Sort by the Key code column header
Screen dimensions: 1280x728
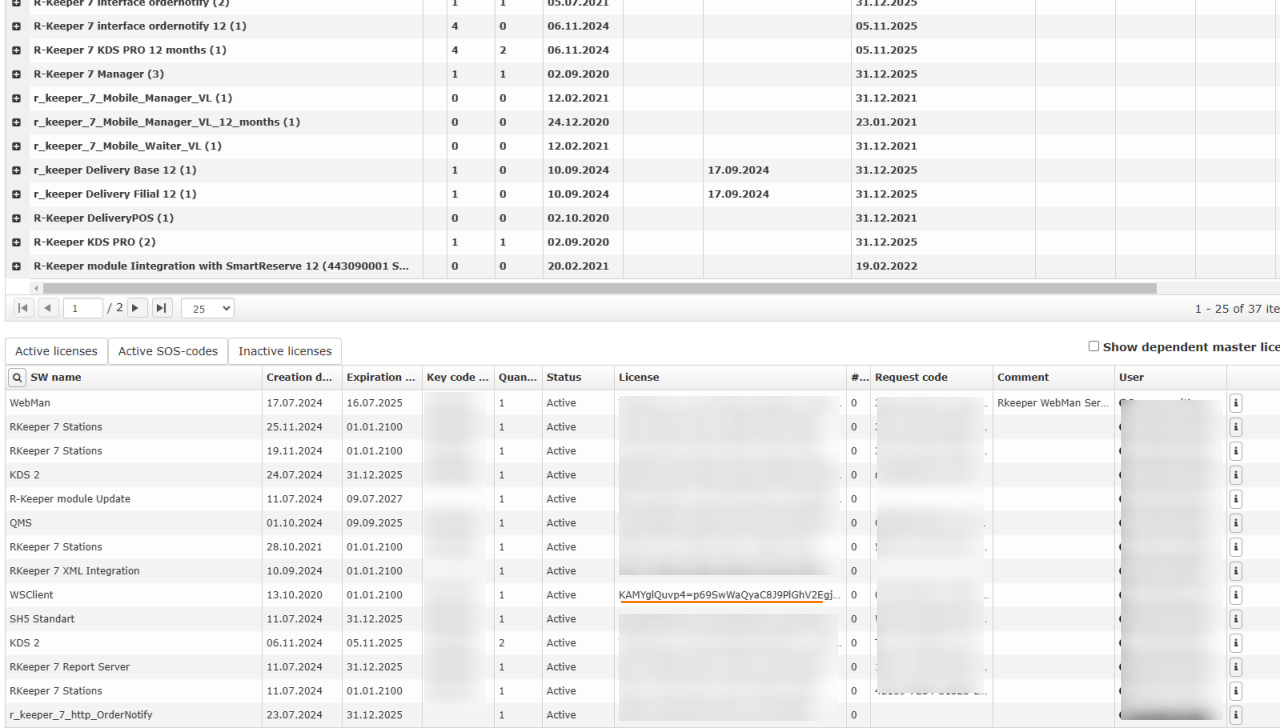457,377
